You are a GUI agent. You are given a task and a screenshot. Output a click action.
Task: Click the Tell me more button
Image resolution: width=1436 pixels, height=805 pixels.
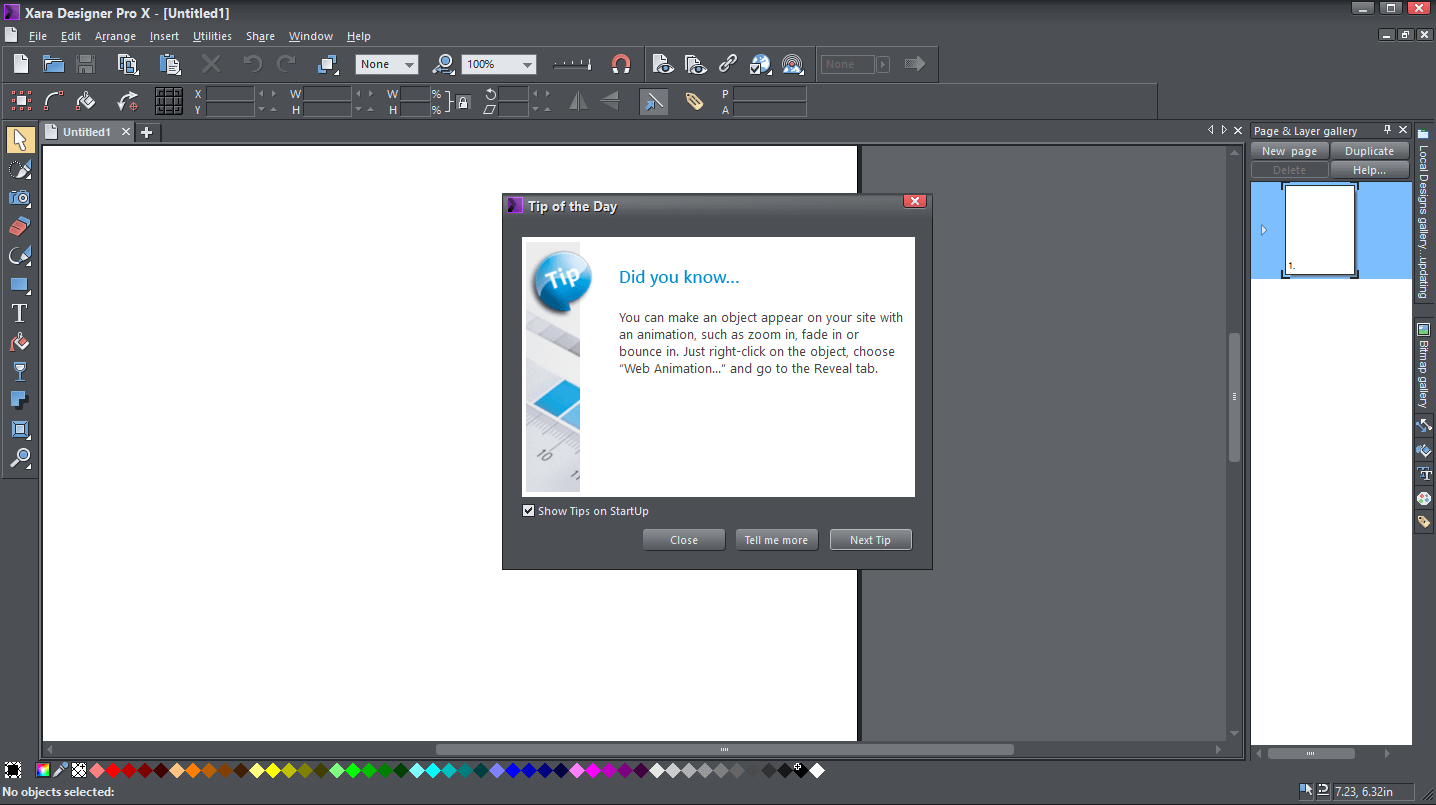[776, 540]
